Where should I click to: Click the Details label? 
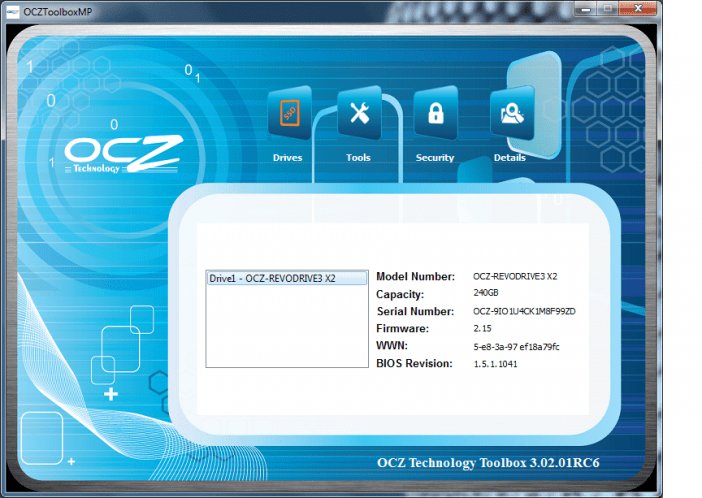pos(509,158)
